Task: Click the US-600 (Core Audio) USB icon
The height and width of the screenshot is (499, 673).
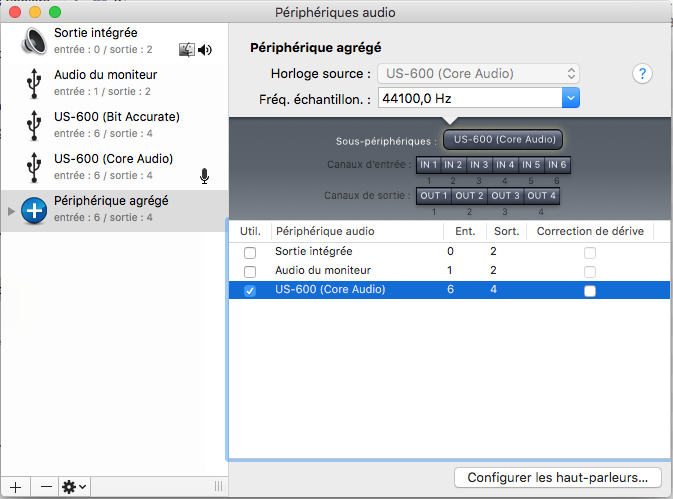Action: [x=34, y=167]
